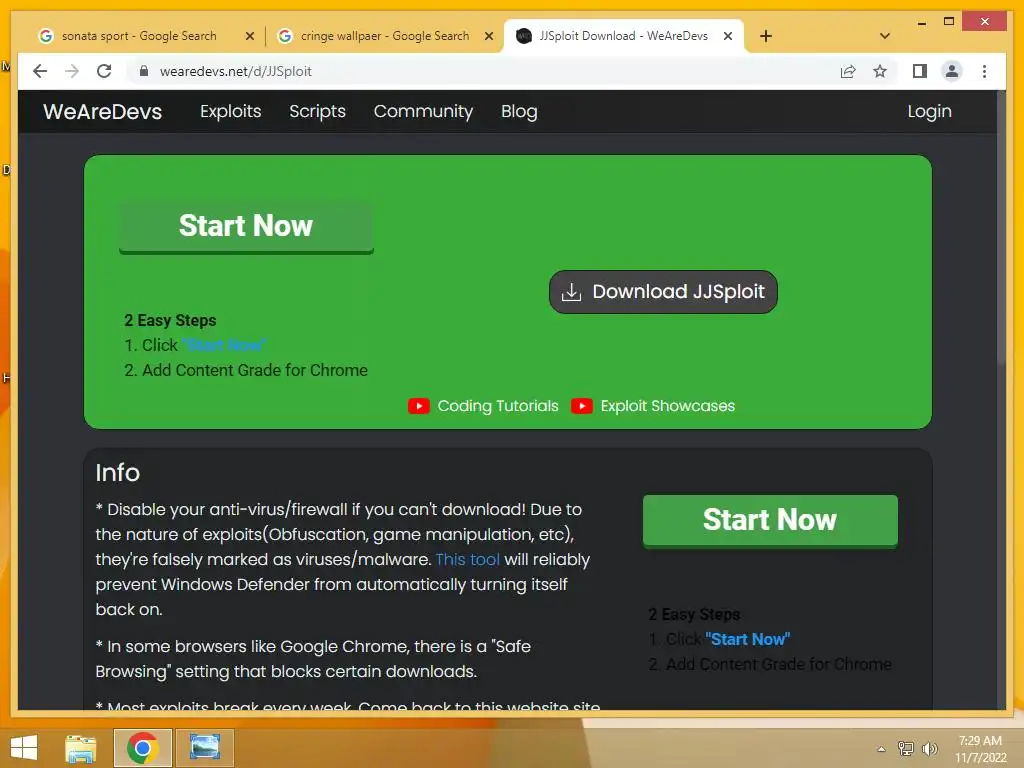Expand the tab search chevron

[x=885, y=36]
